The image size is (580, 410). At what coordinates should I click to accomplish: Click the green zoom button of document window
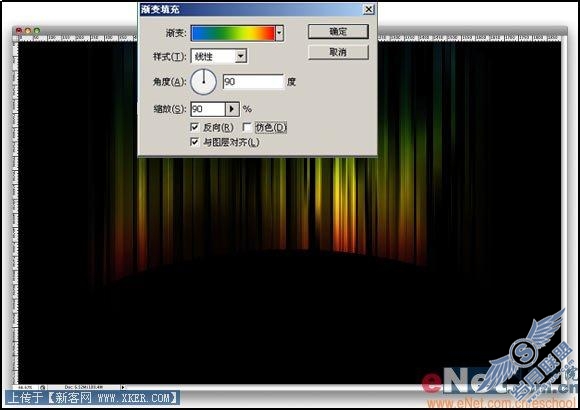[x=37, y=31]
